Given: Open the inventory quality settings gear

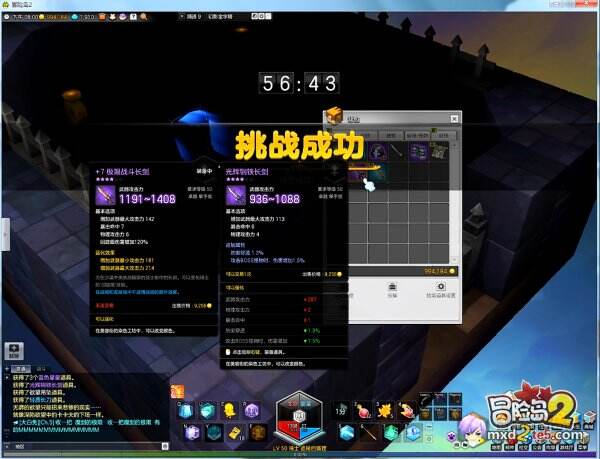Looking at the screenshot, I should click(441, 290).
